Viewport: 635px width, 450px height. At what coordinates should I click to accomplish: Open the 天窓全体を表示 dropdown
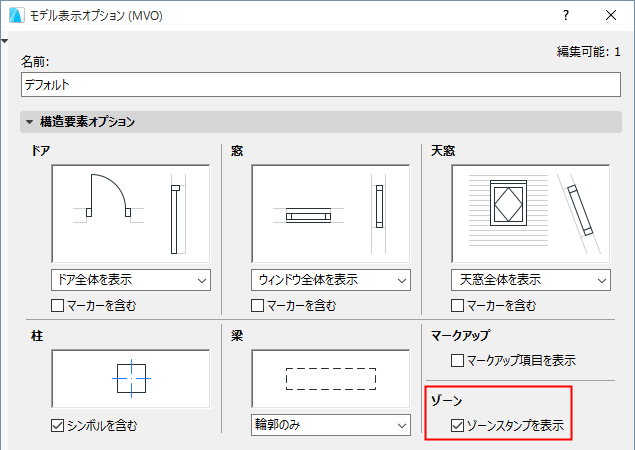[x=531, y=280]
